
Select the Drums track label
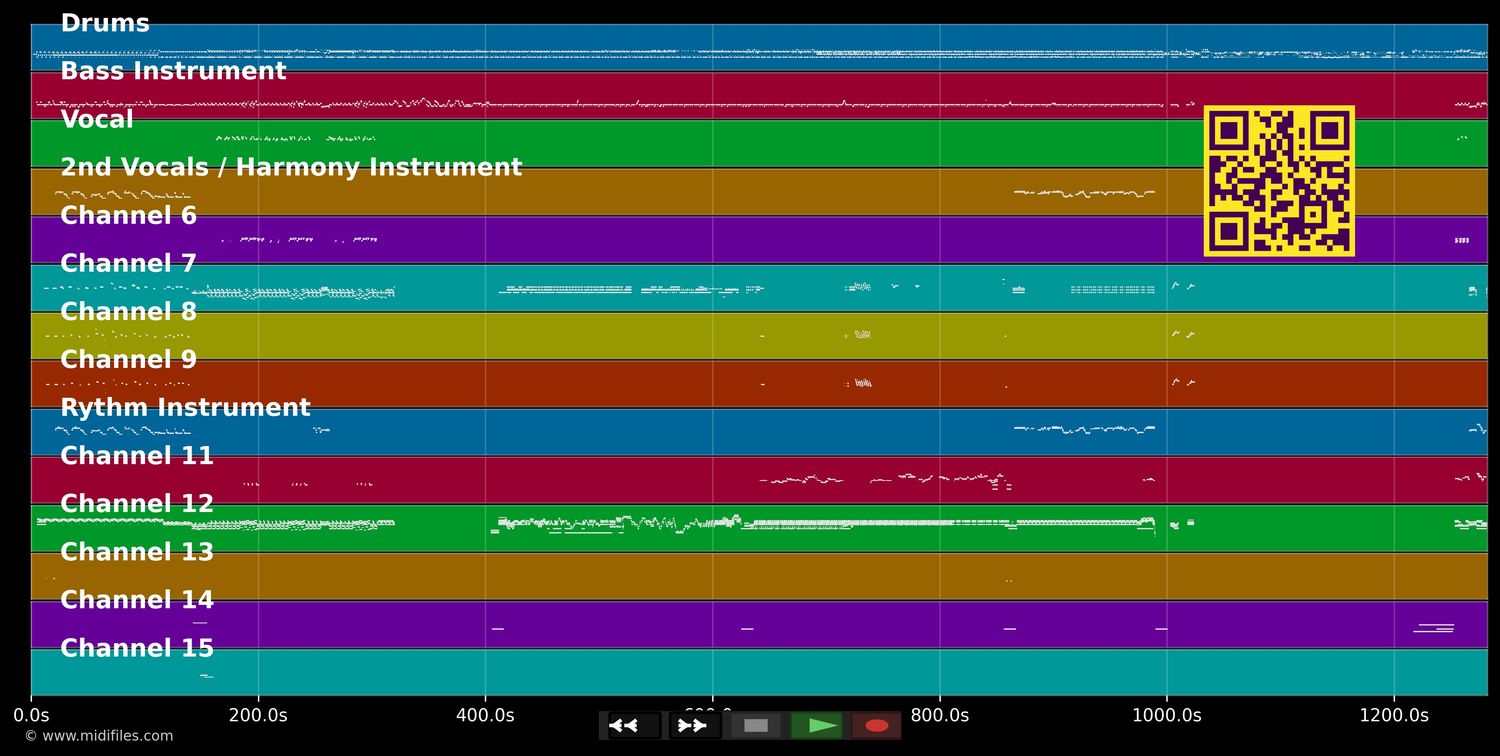[x=105, y=24]
